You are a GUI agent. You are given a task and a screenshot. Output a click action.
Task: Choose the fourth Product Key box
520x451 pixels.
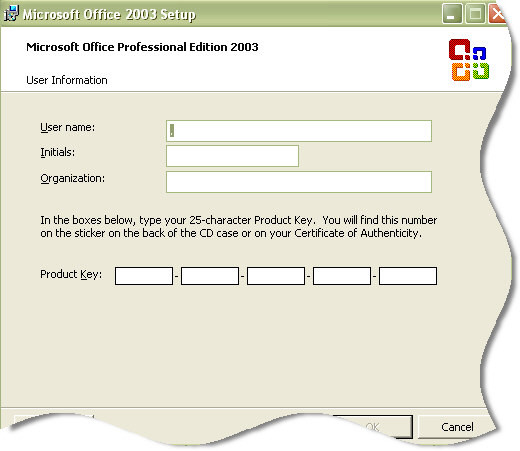click(x=342, y=276)
